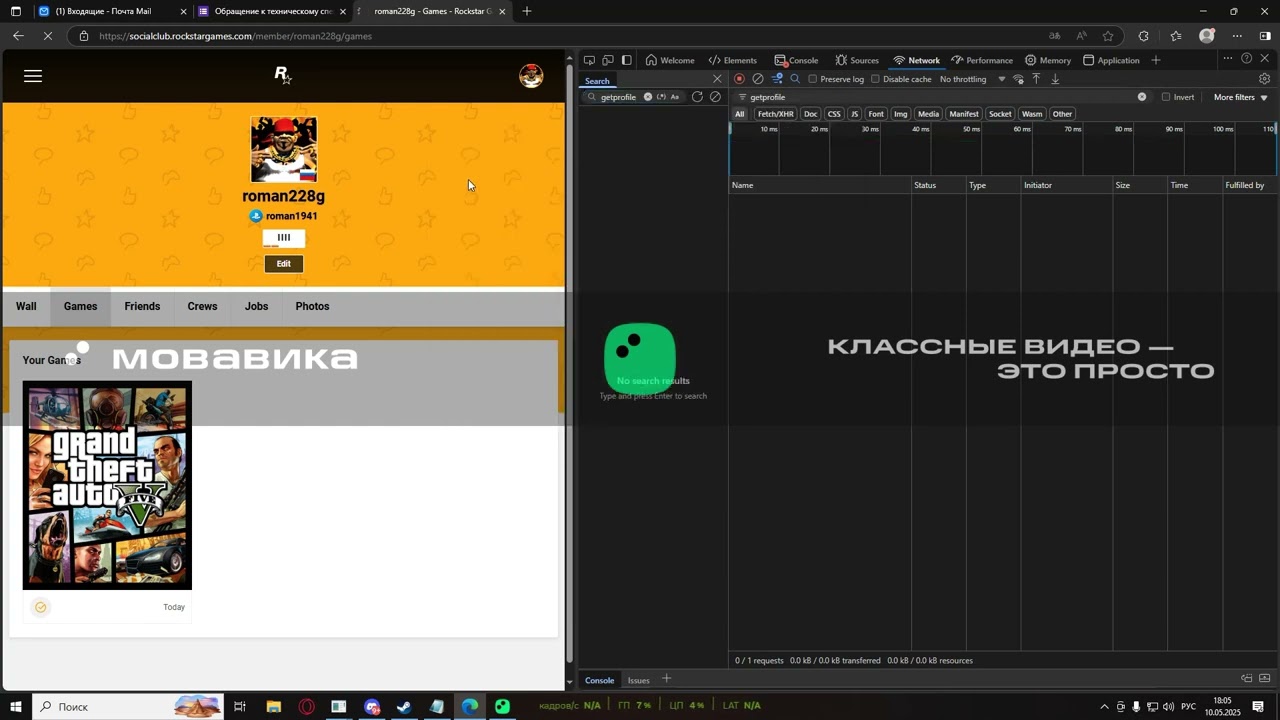
Task: Open the Issues drawer tab
Action: click(638, 681)
